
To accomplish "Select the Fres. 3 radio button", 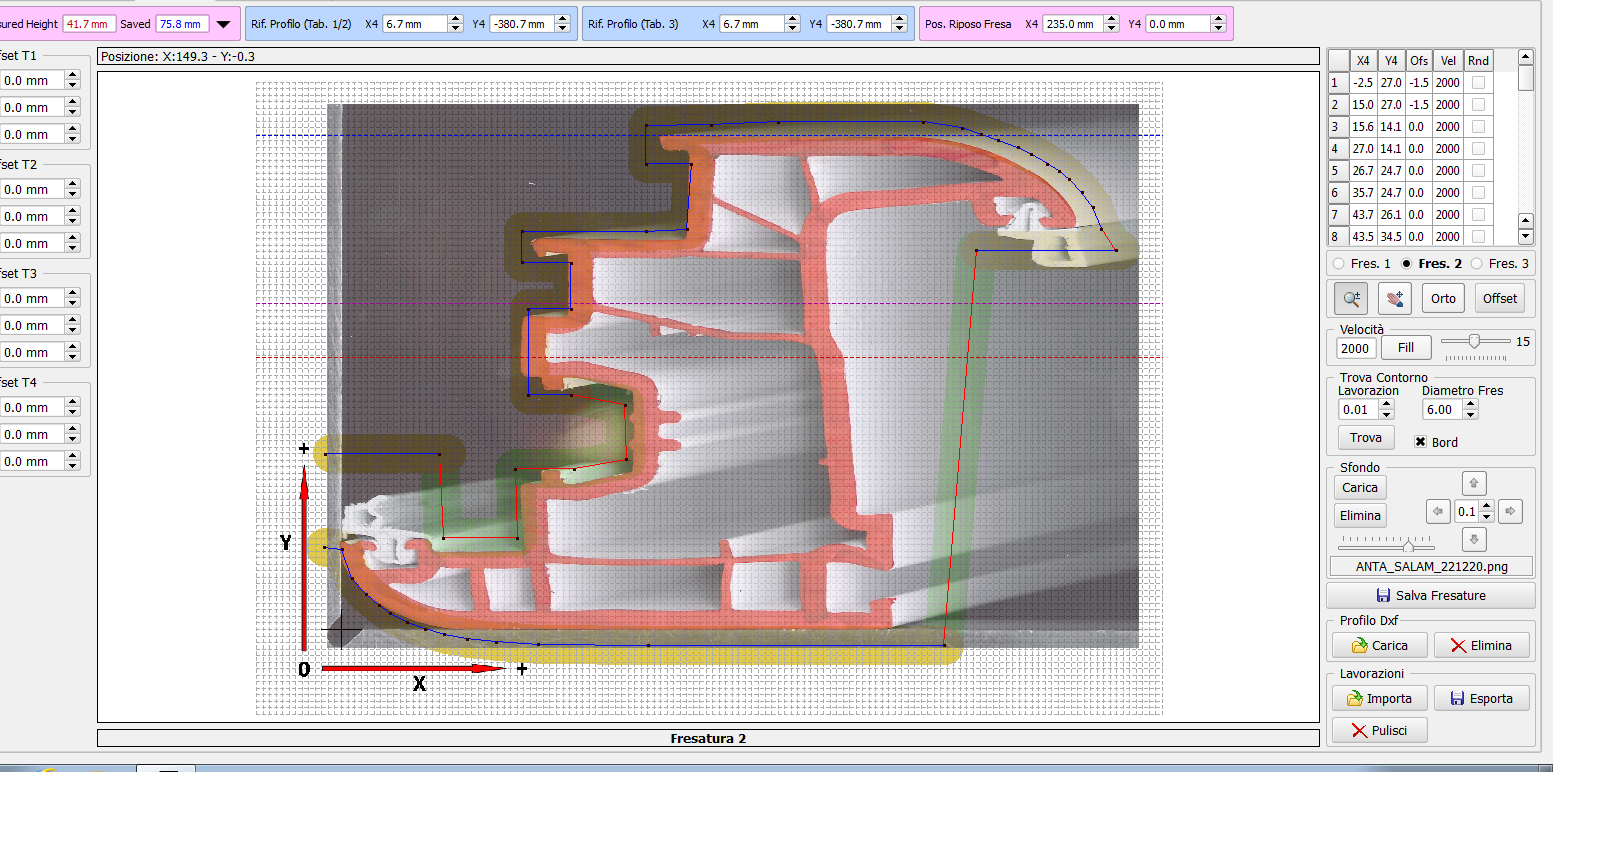I will (x=1477, y=264).
